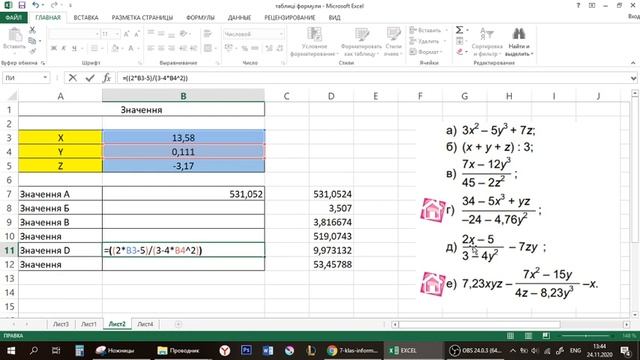Screen dimensions: 640x360
Task: Open Format as Table (Форматировать как таблицу)
Action: click(361, 42)
